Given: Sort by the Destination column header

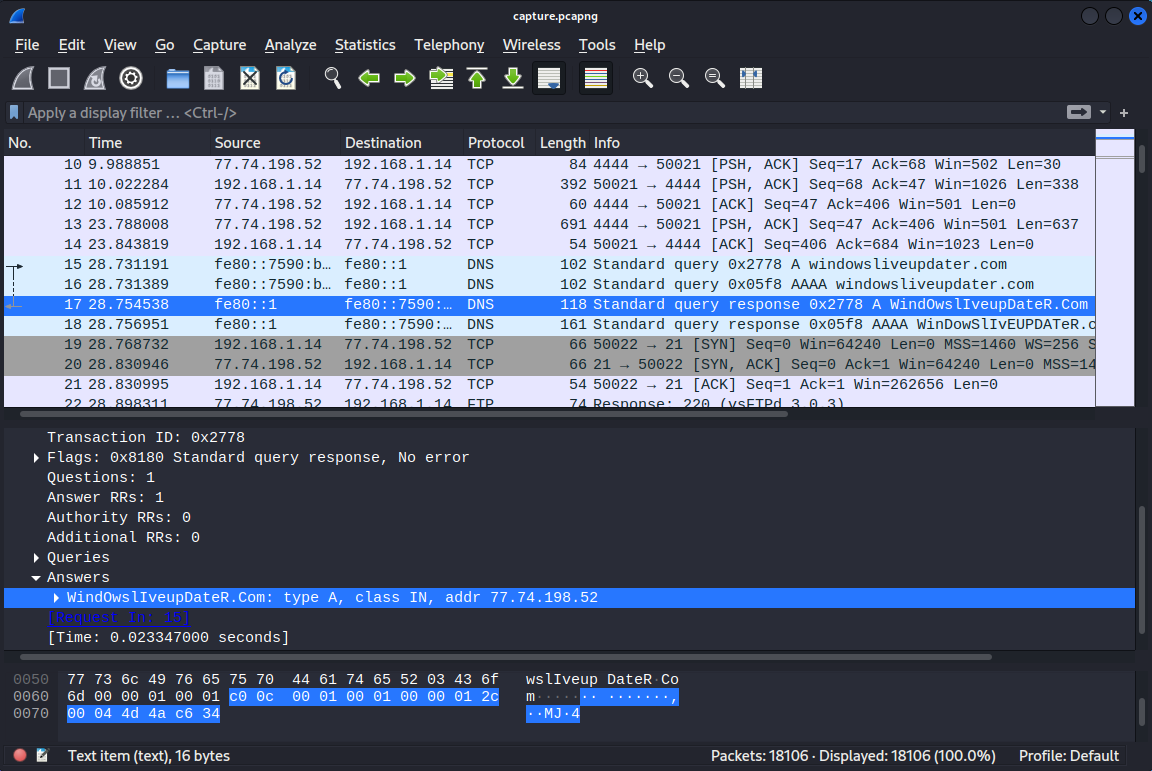Looking at the screenshot, I should click(x=402, y=143).
